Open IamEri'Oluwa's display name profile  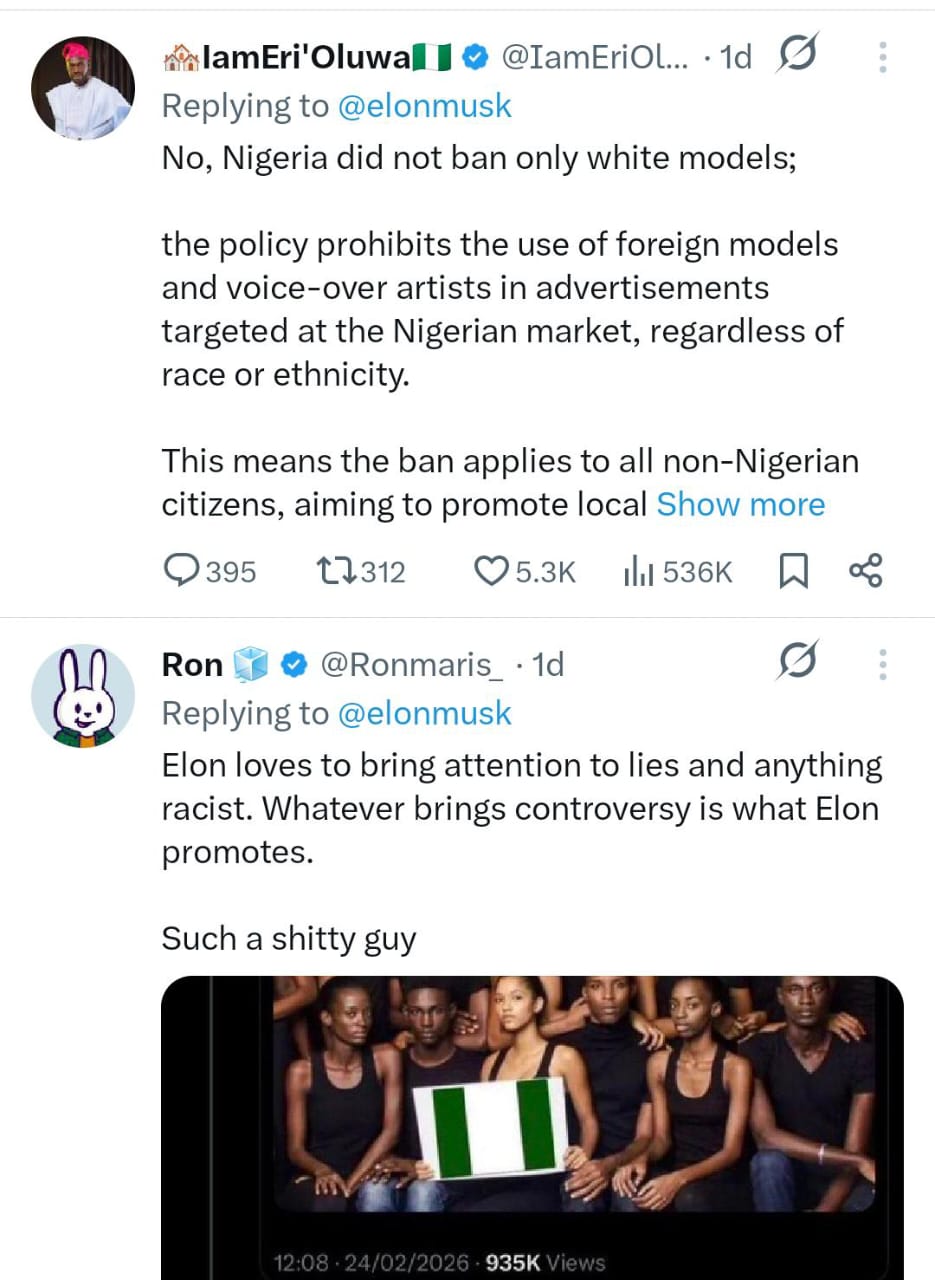(300, 58)
